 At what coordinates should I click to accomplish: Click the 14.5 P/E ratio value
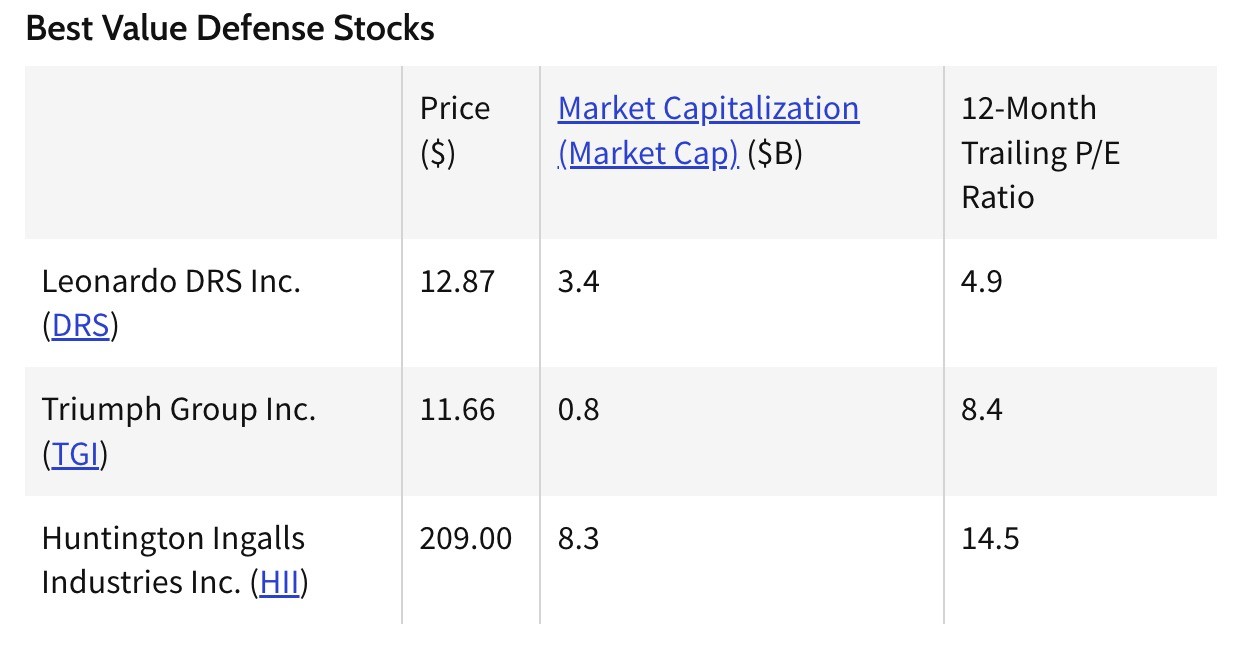(990, 539)
